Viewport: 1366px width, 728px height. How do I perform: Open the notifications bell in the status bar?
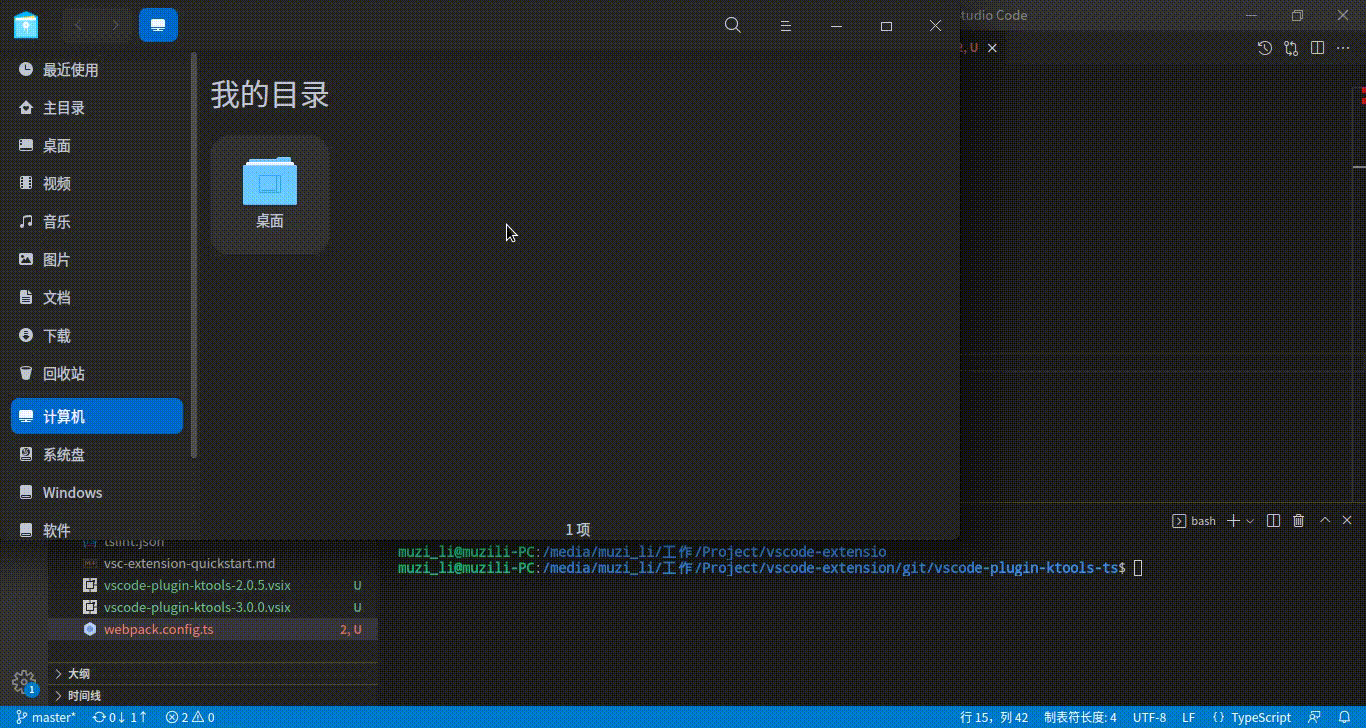[1345, 717]
